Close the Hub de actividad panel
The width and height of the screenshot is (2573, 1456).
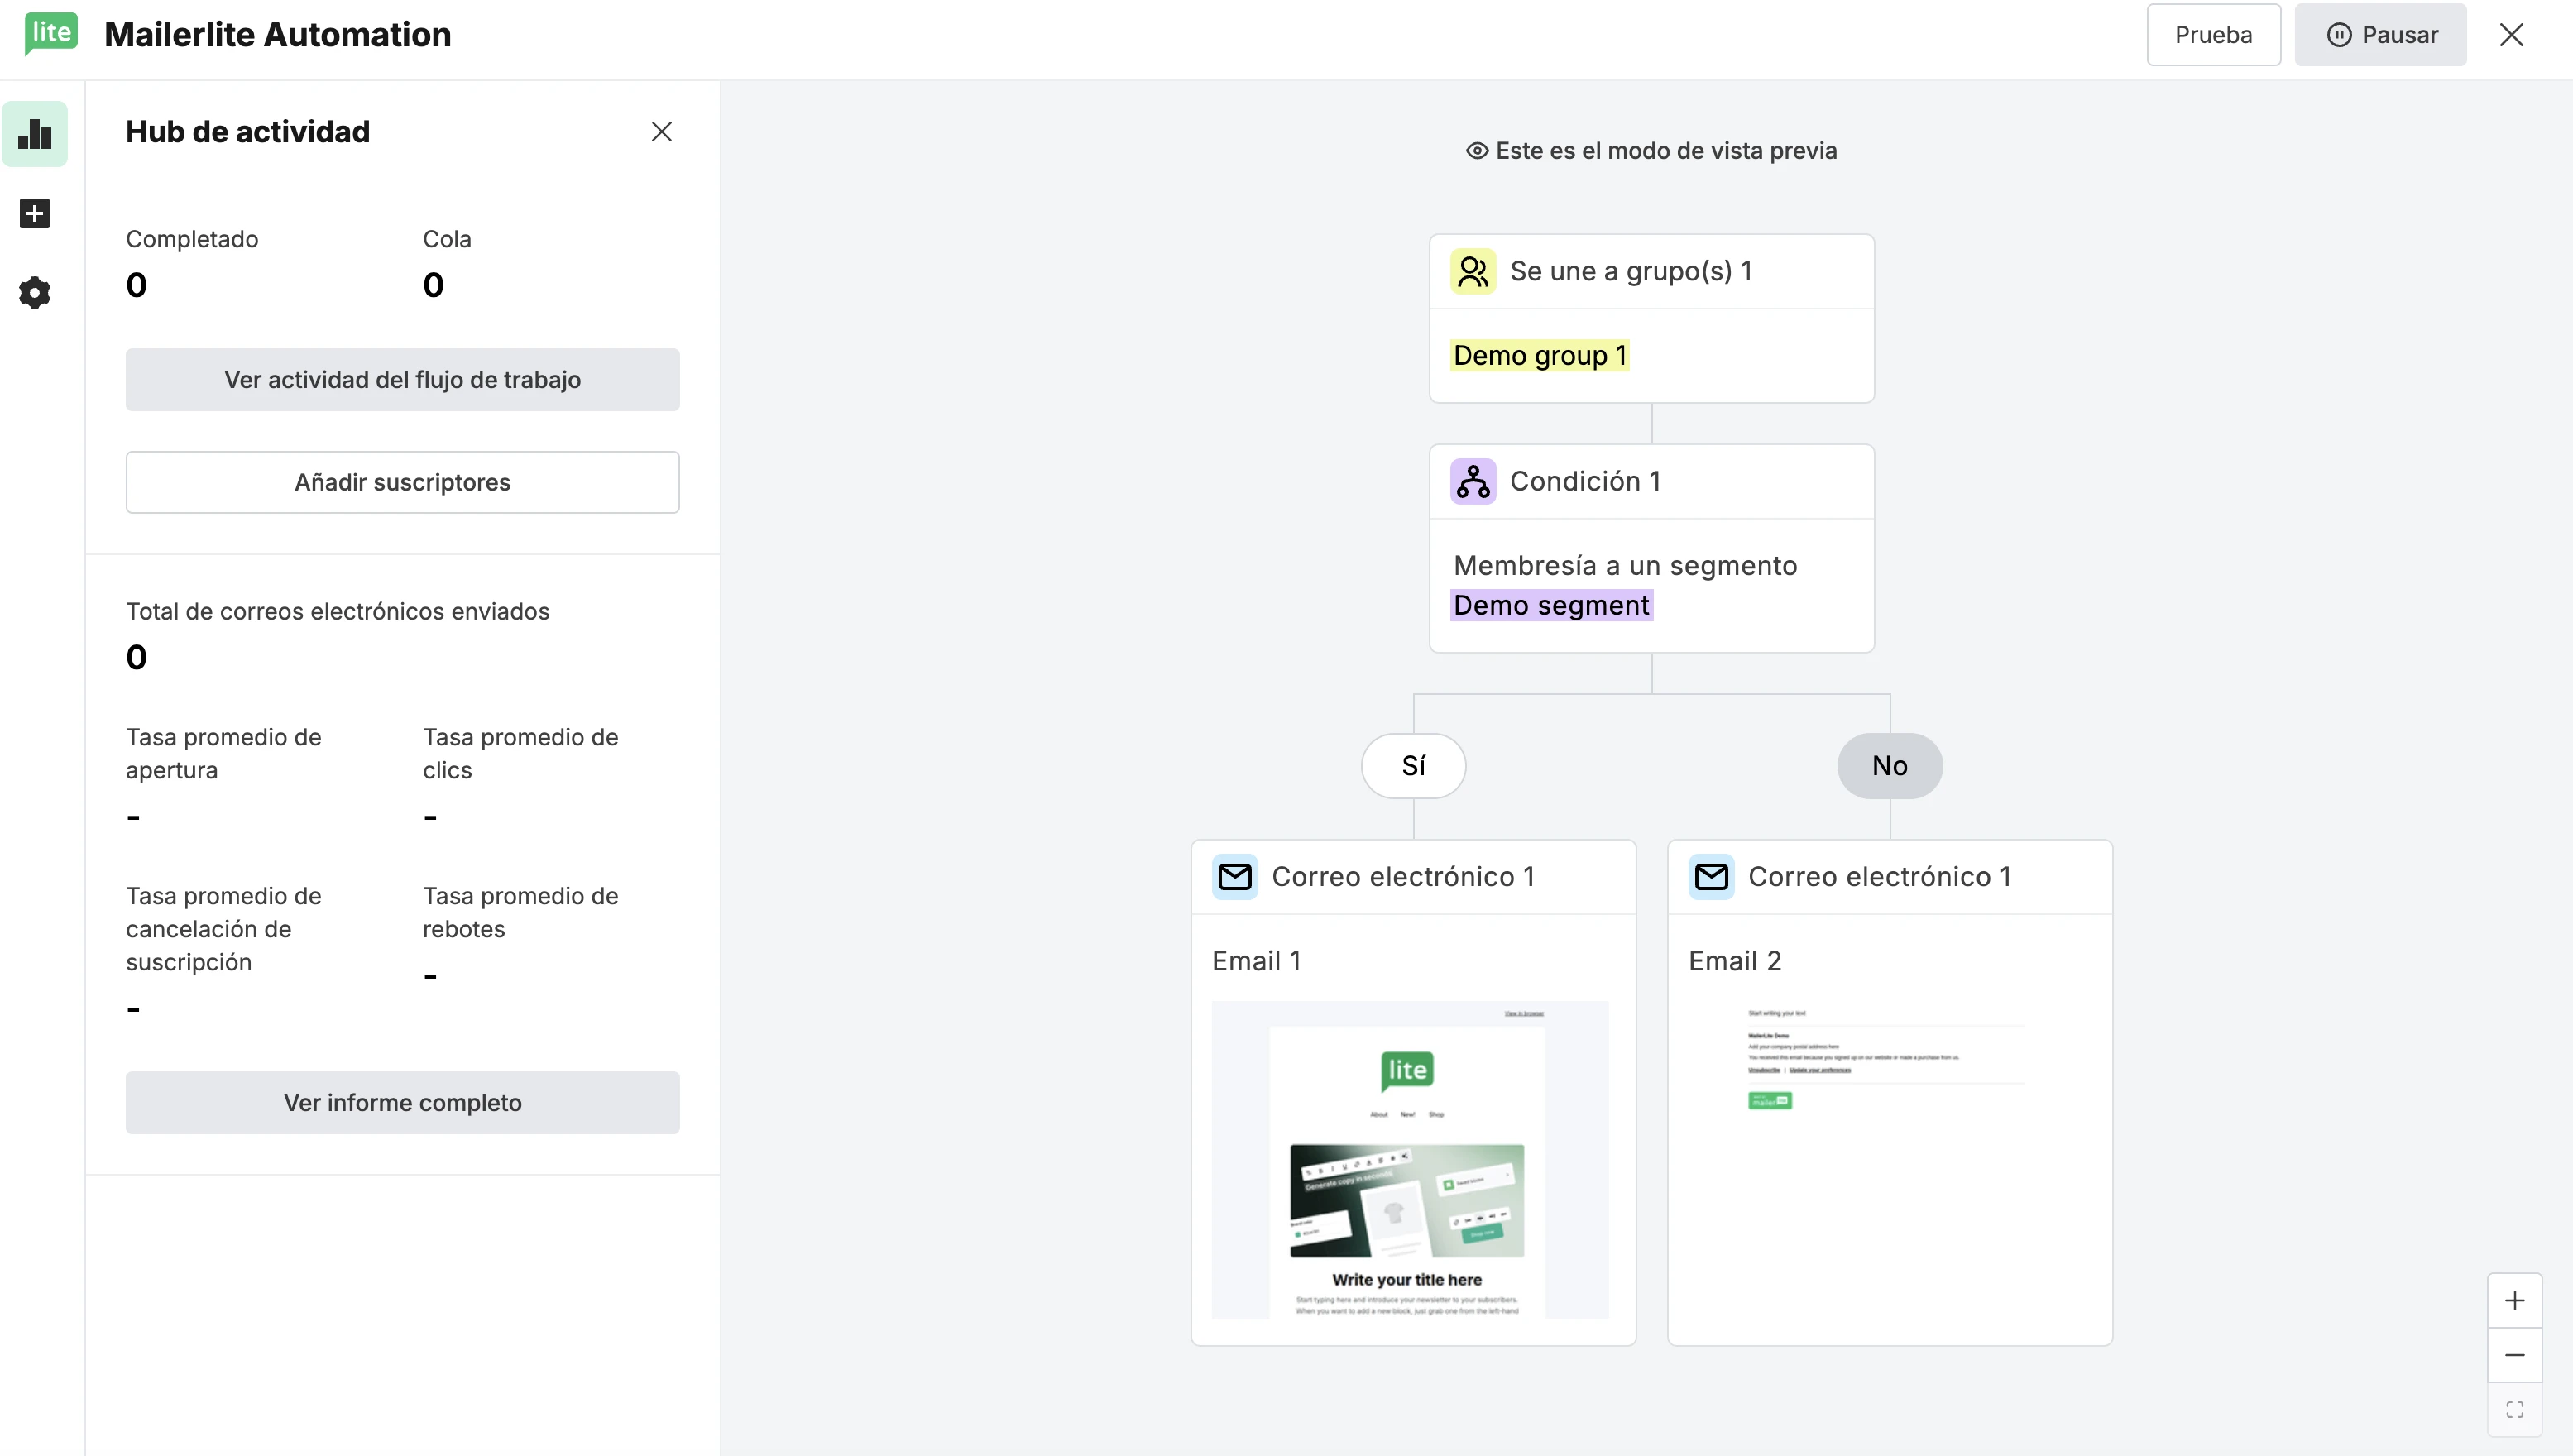tap(661, 131)
